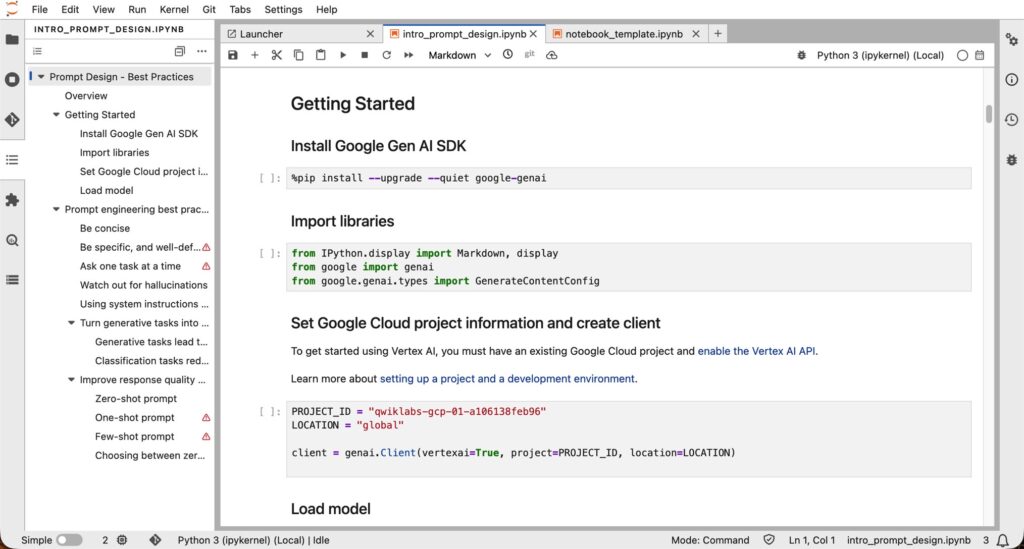Run the selected cell
1024x549 pixels.
click(342, 55)
